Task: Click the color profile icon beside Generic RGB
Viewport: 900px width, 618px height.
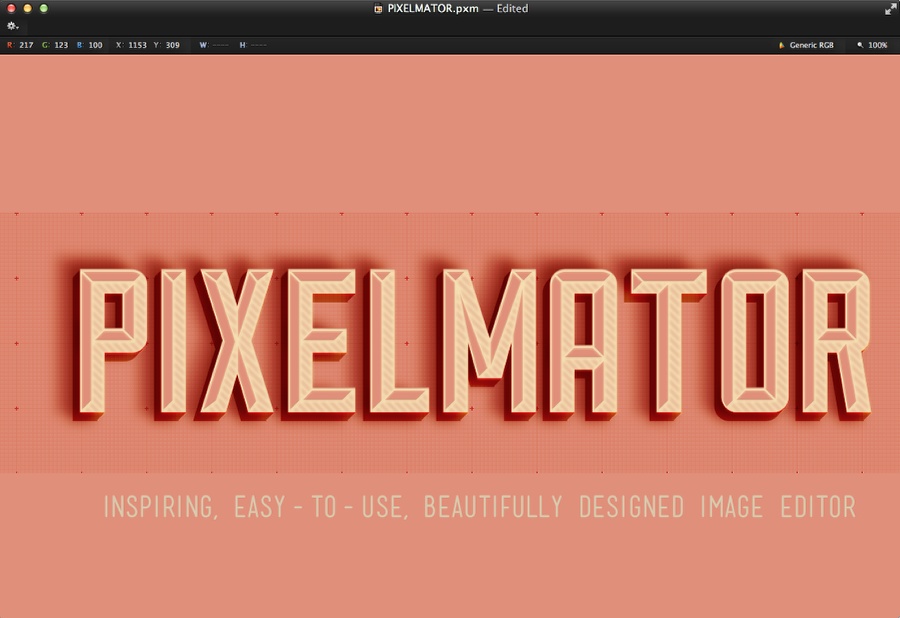Action: 781,45
